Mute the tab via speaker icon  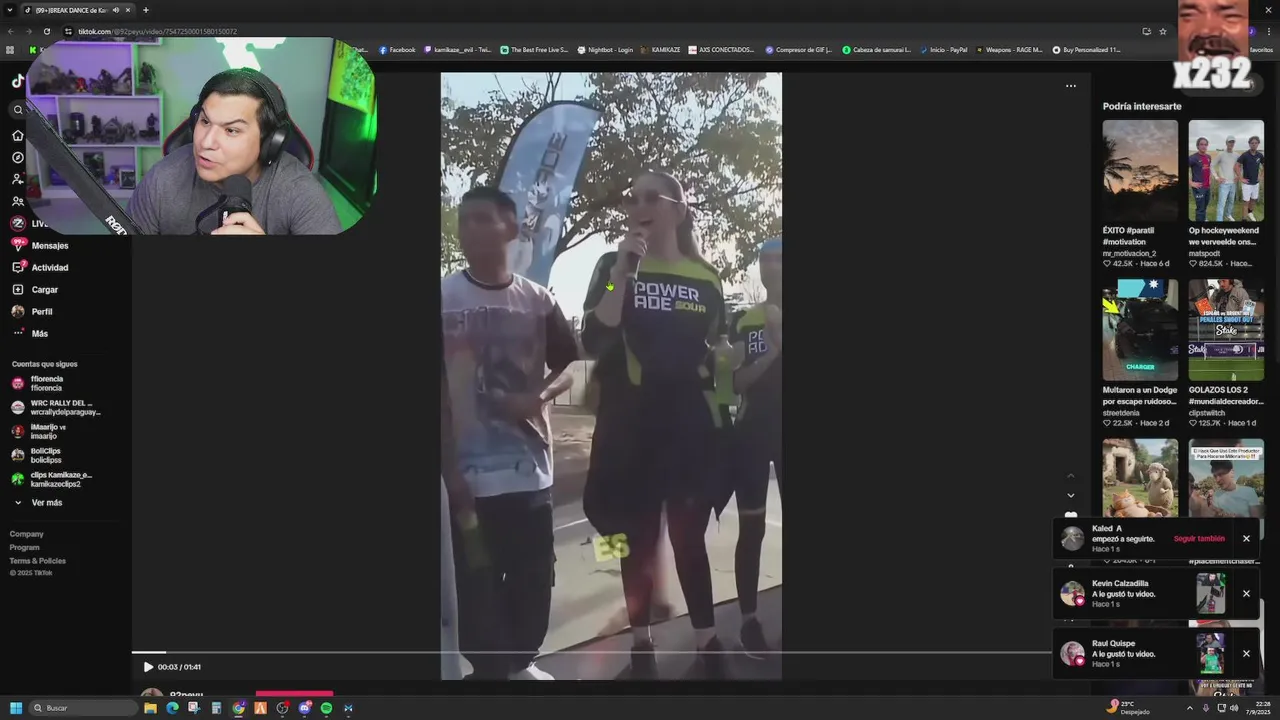(116, 10)
